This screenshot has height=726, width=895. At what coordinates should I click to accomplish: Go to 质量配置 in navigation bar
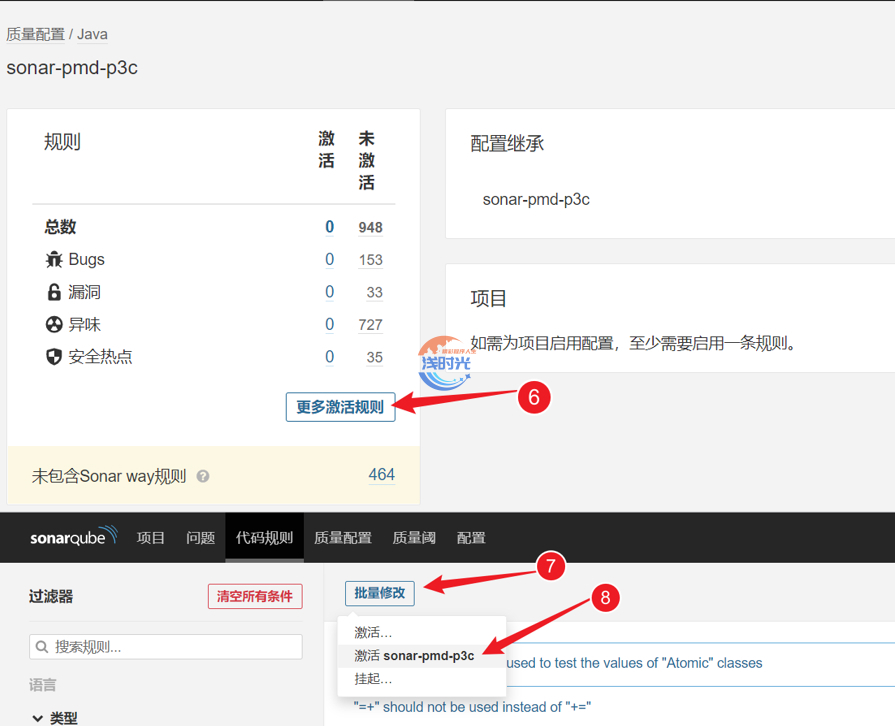pyautogui.click(x=343, y=538)
